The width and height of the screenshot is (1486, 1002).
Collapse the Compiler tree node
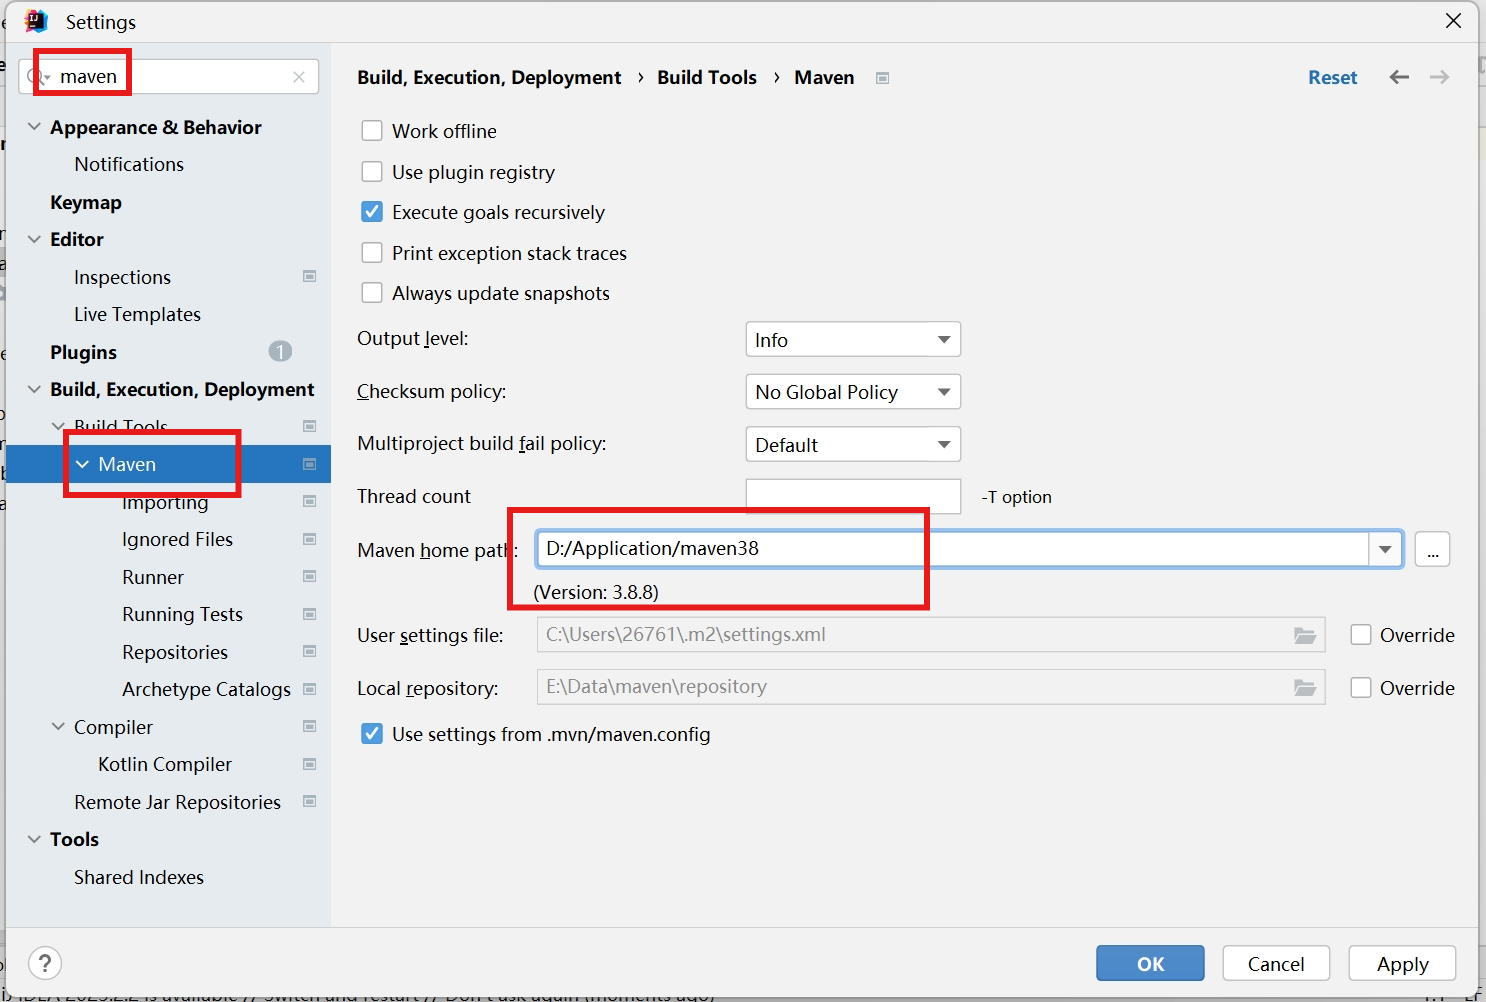click(x=58, y=727)
